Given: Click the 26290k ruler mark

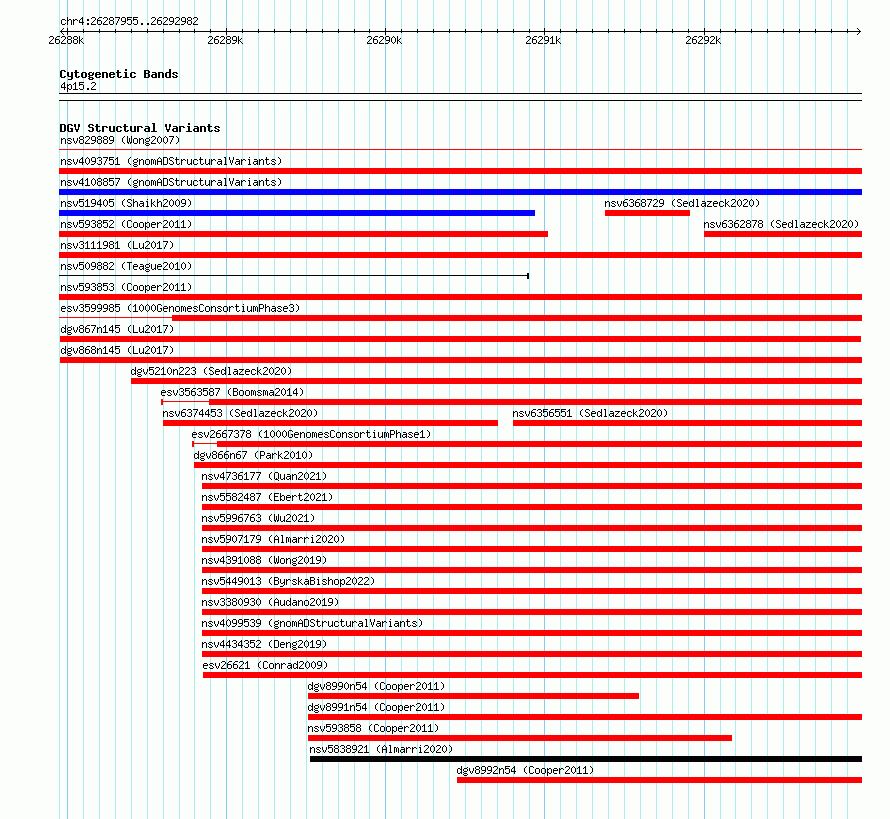Looking at the screenshot, I should [x=384, y=40].
